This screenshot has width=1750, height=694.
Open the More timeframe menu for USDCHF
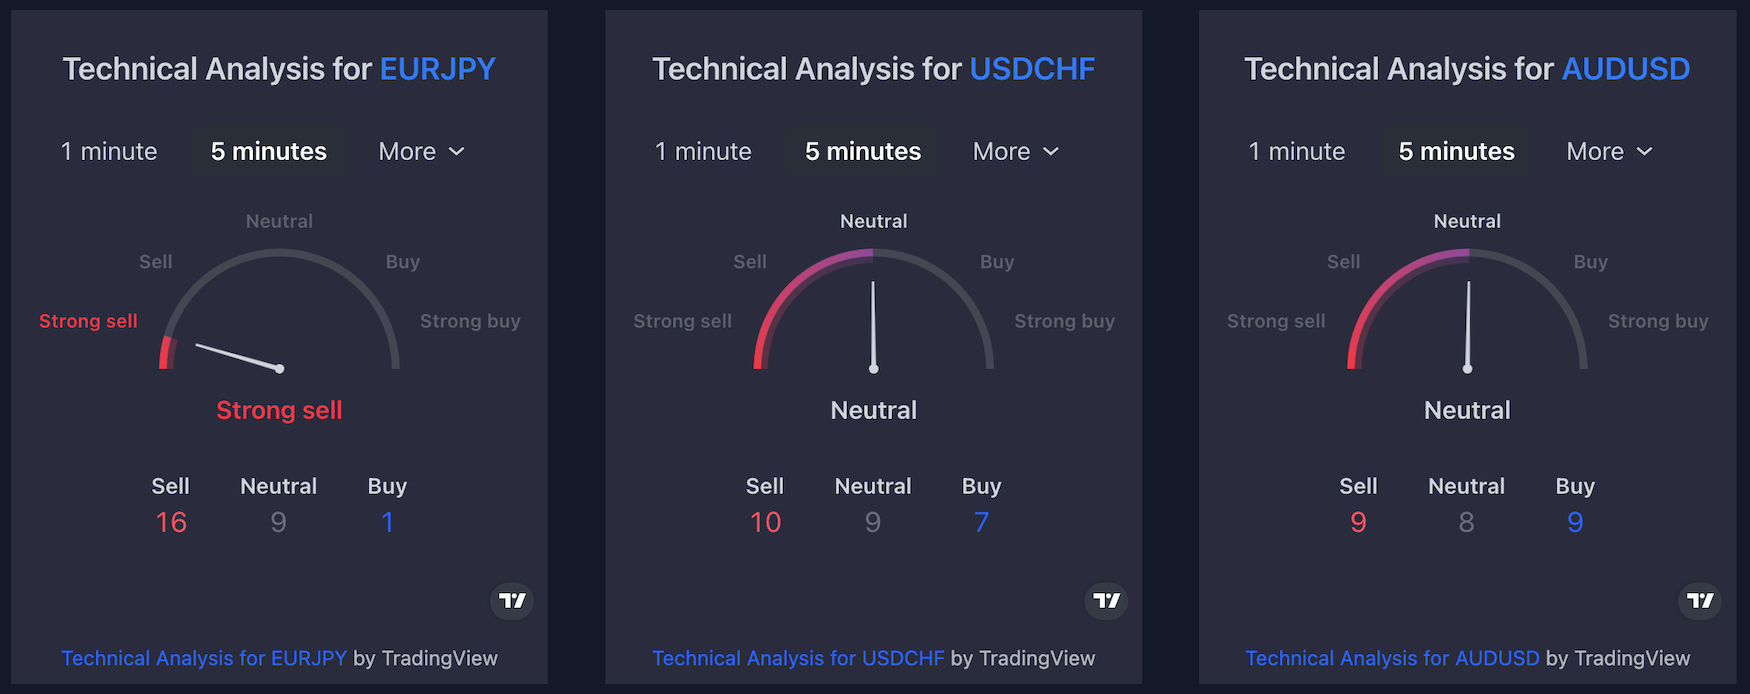(x=1015, y=152)
